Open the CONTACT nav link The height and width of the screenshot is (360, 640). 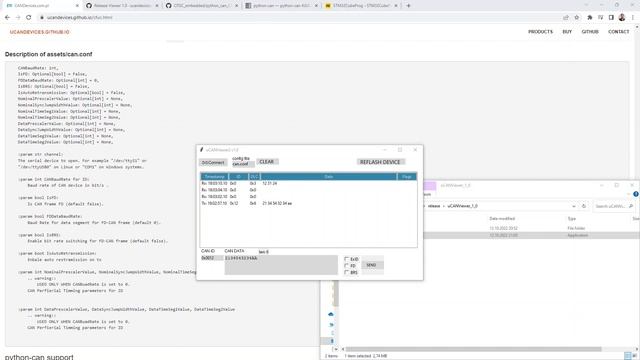pos(618,32)
